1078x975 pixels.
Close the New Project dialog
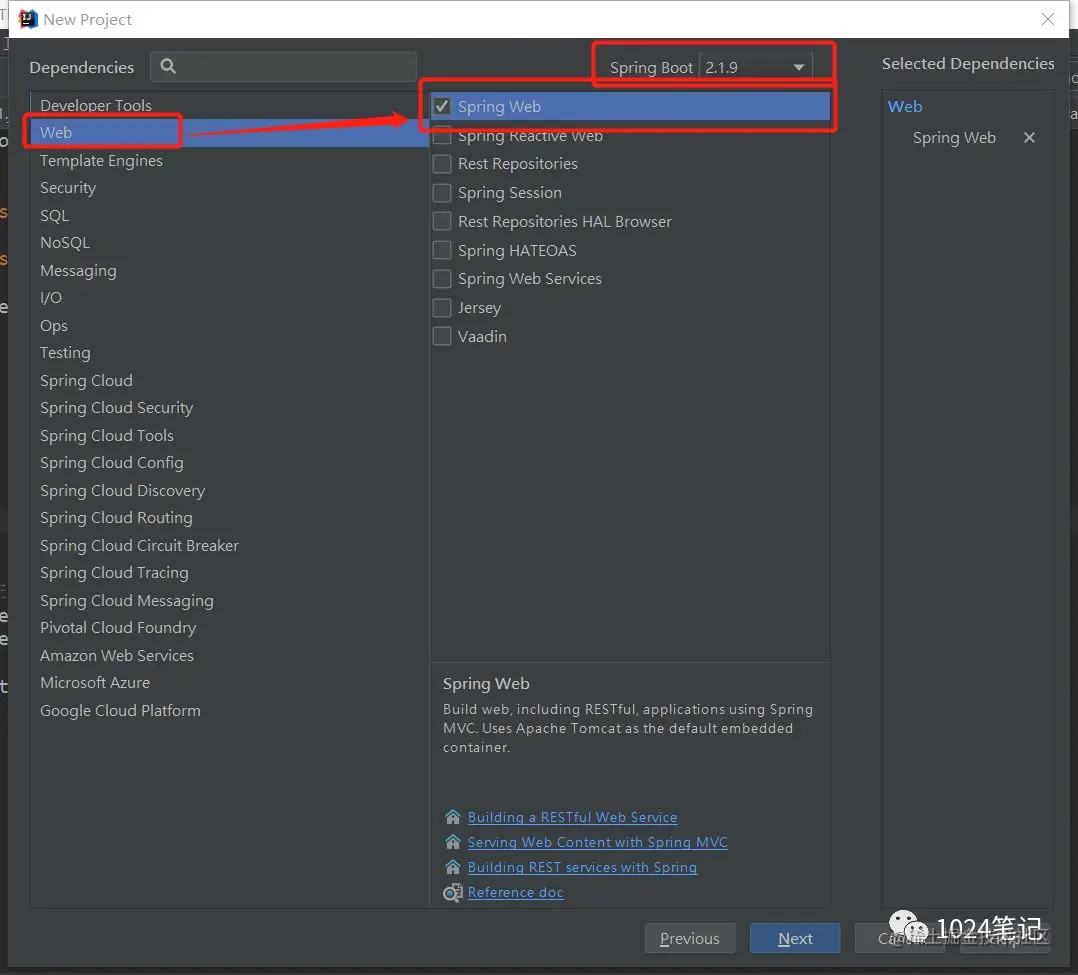click(x=1047, y=19)
